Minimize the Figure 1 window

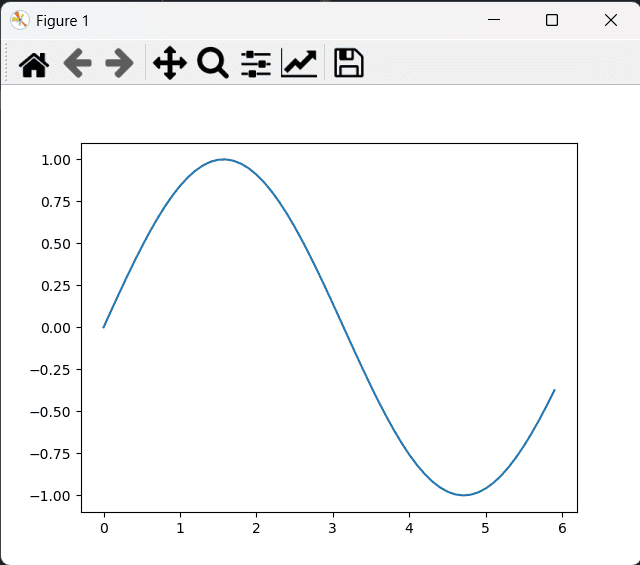pyautogui.click(x=492, y=20)
